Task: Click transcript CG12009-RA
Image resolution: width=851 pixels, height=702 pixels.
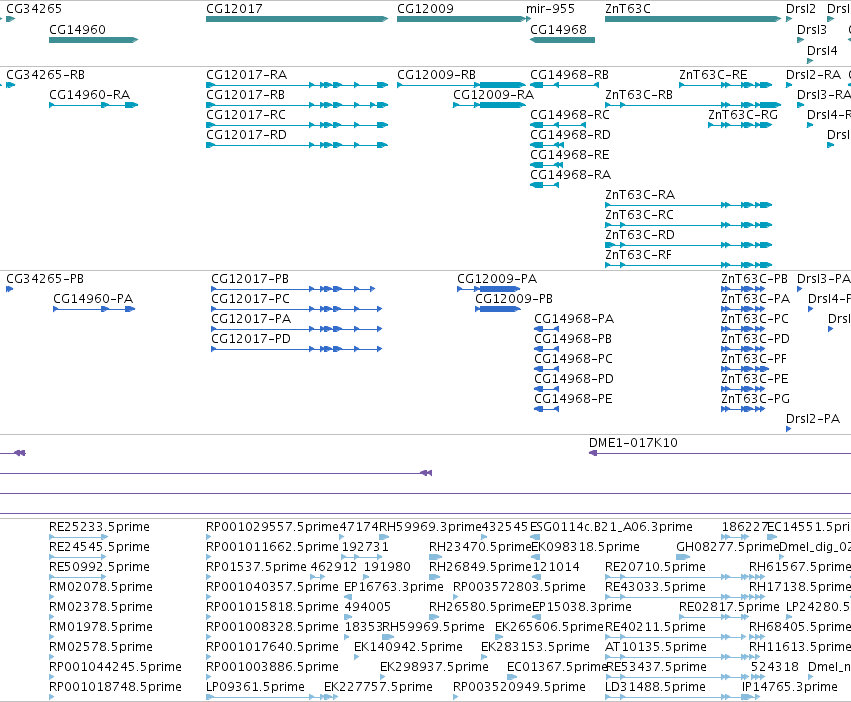Action: coord(489,105)
